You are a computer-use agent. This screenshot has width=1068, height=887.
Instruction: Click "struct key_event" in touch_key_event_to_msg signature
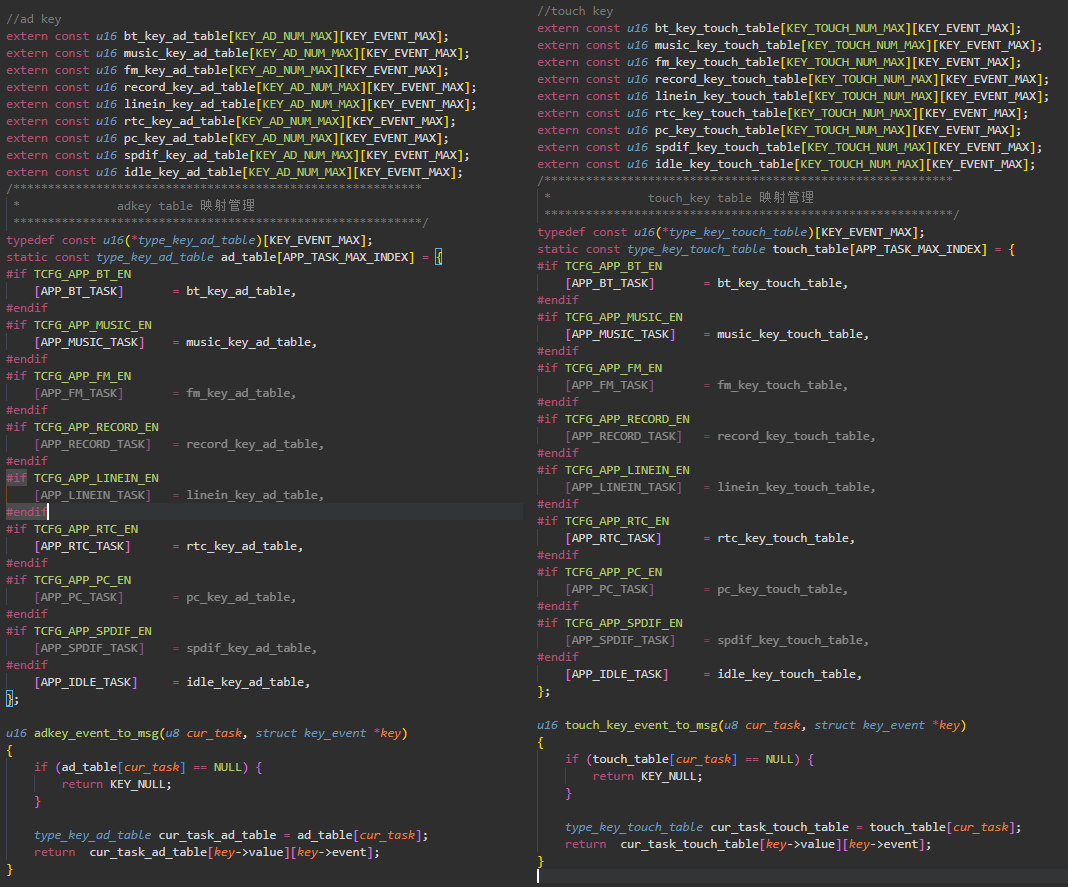(x=870, y=725)
